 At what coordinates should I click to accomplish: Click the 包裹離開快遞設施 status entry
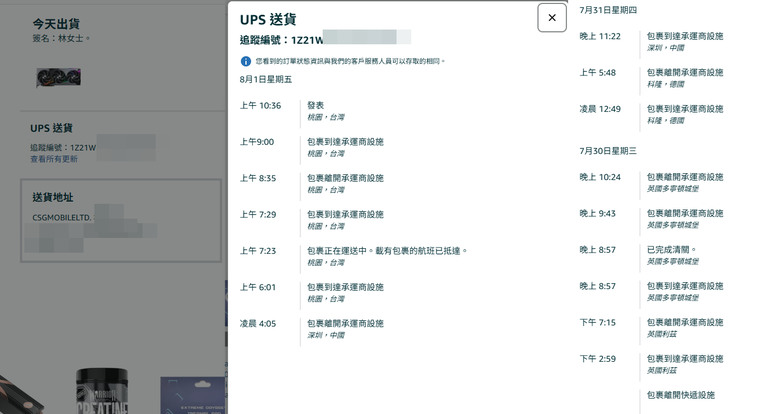pos(681,395)
